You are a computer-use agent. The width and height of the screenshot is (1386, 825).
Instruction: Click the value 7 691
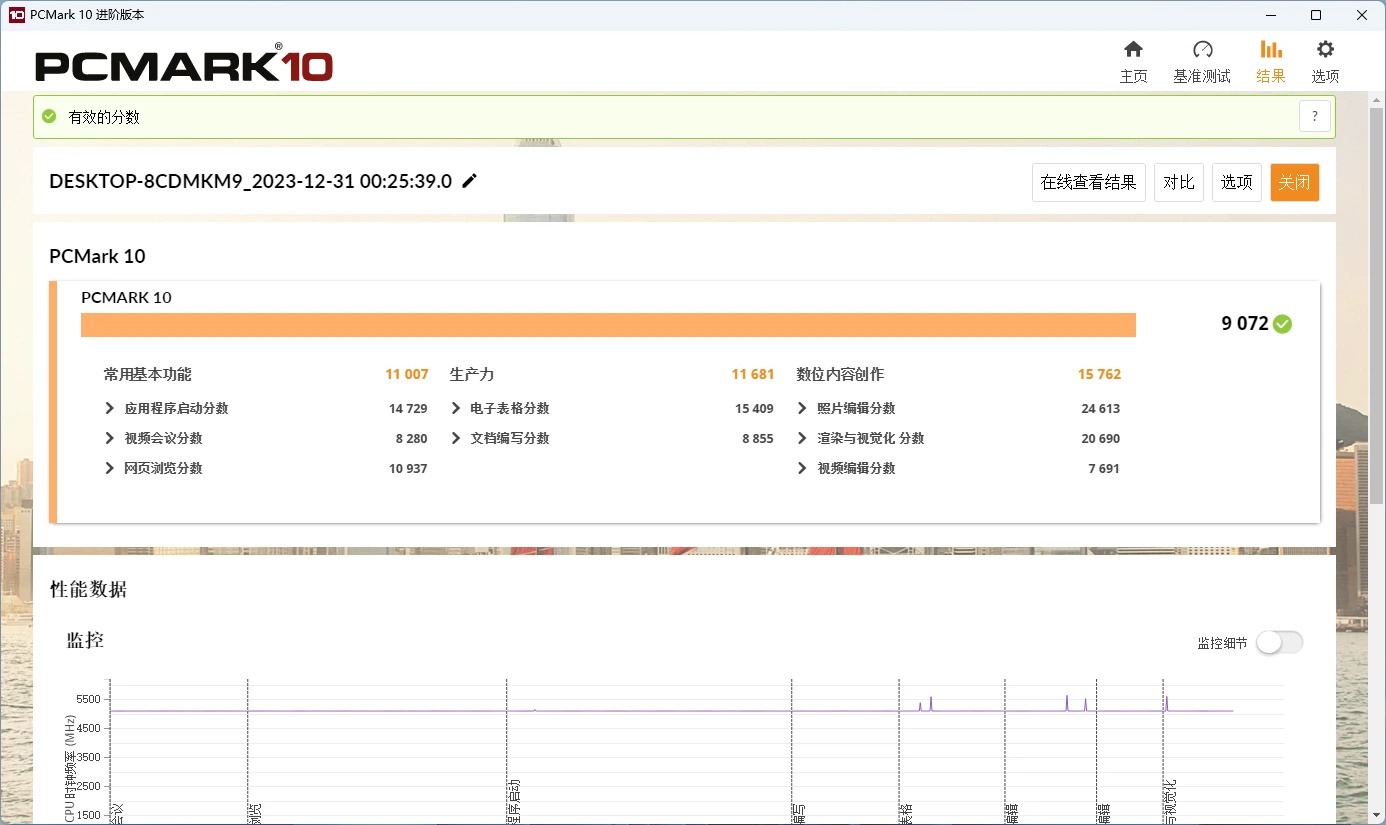tap(1104, 468)
